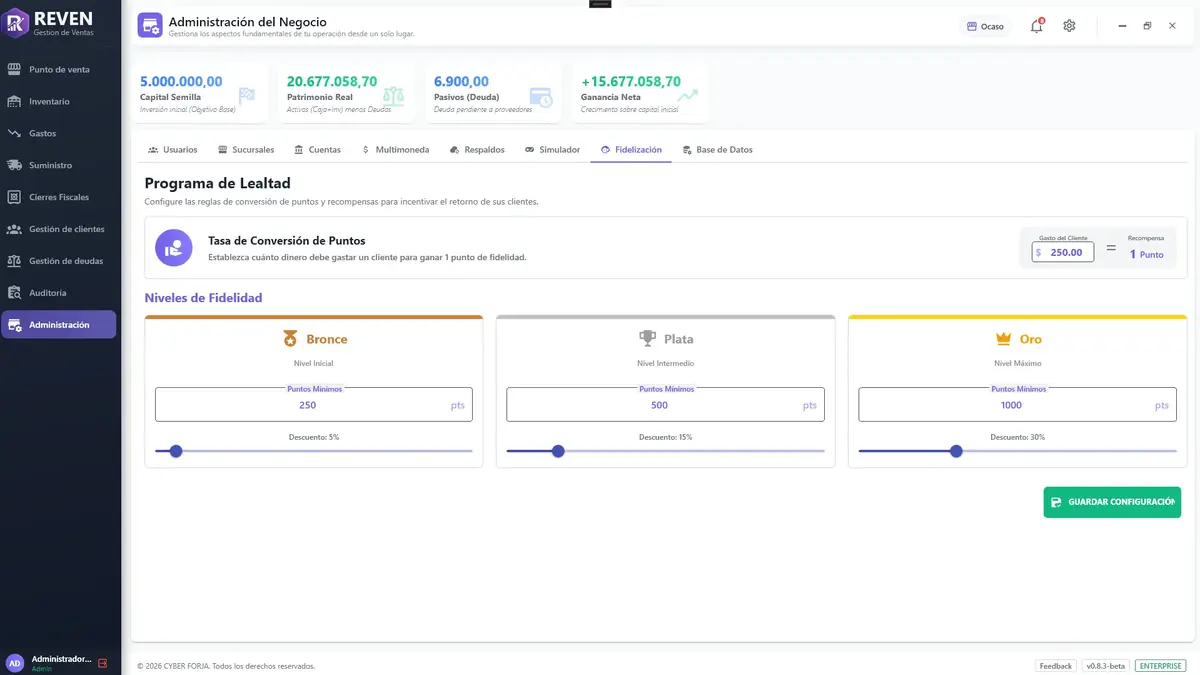Screen dimensions: 1200x675
Task: Click the Programa de Lealtad heading
Action: pos(218,183)
